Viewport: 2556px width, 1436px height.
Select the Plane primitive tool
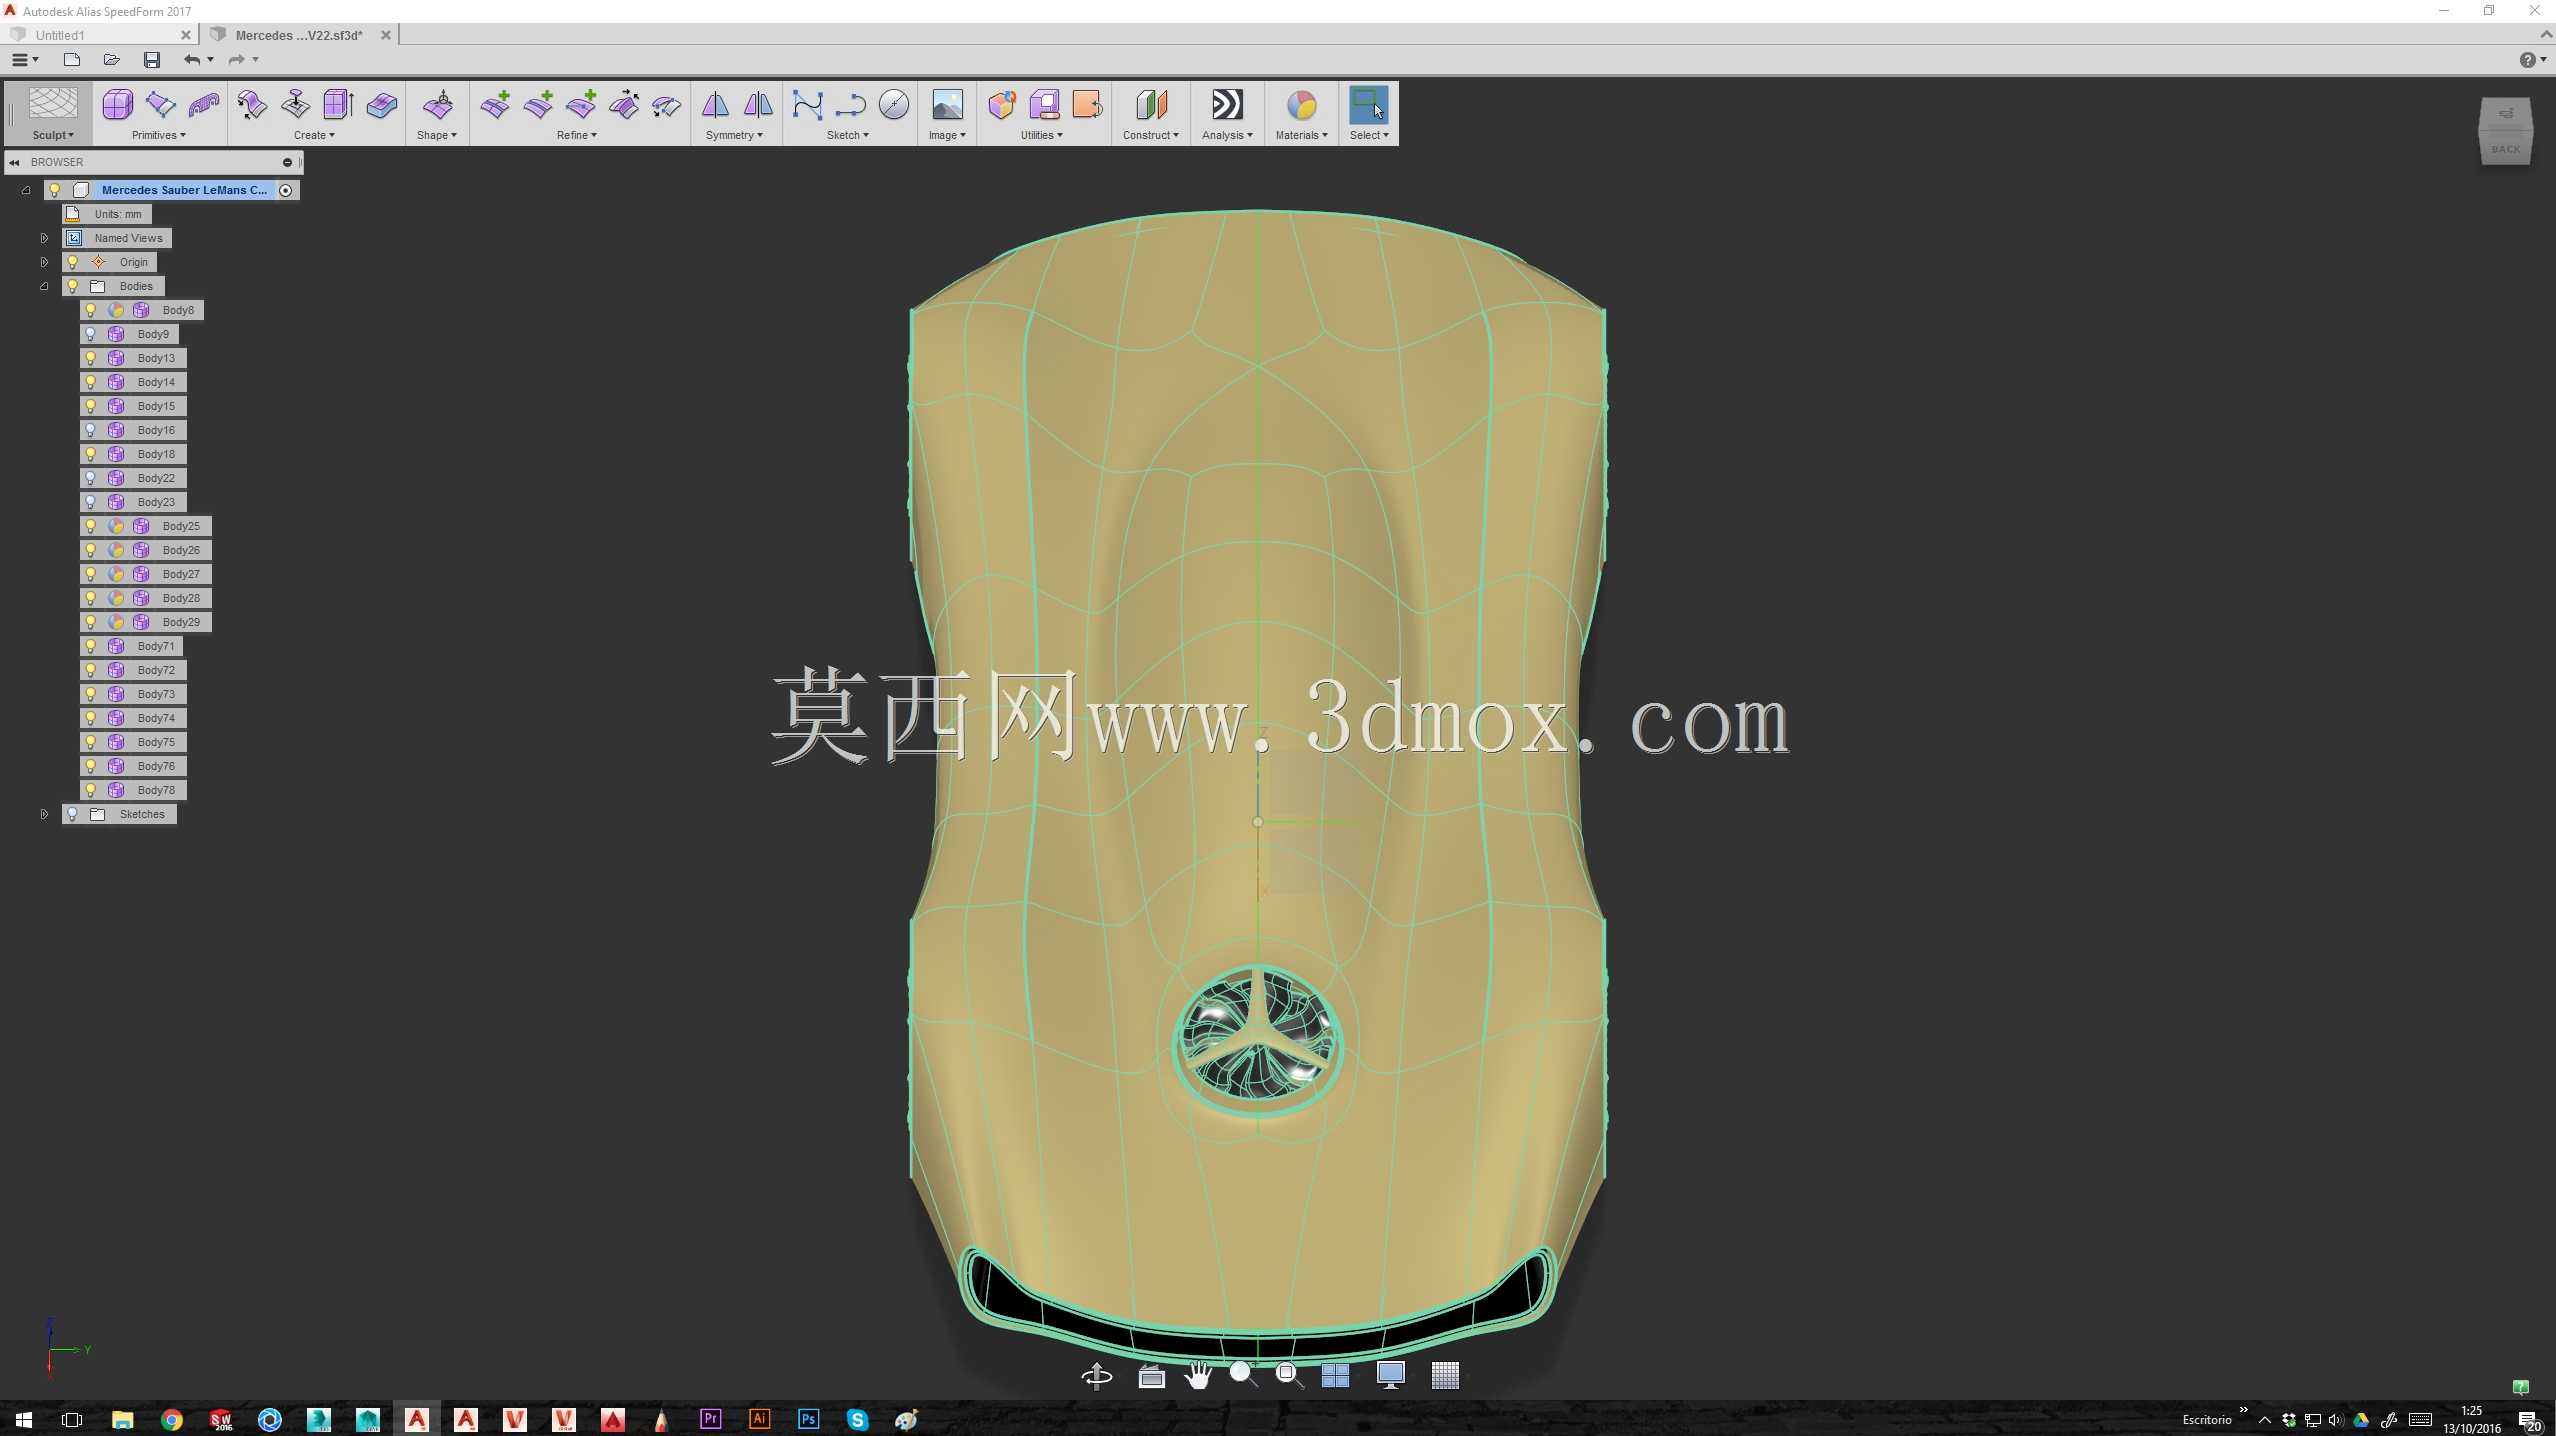(x=160, y=104)
